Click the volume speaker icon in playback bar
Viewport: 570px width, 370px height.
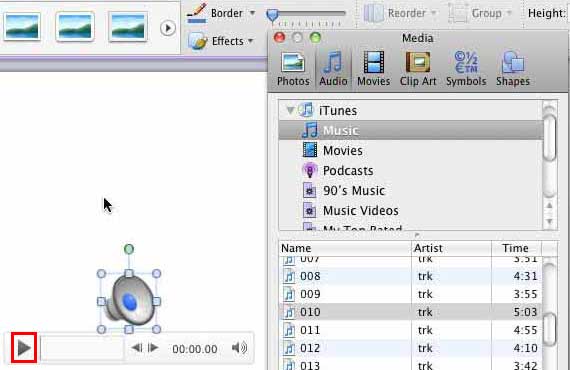click(239, 348)
